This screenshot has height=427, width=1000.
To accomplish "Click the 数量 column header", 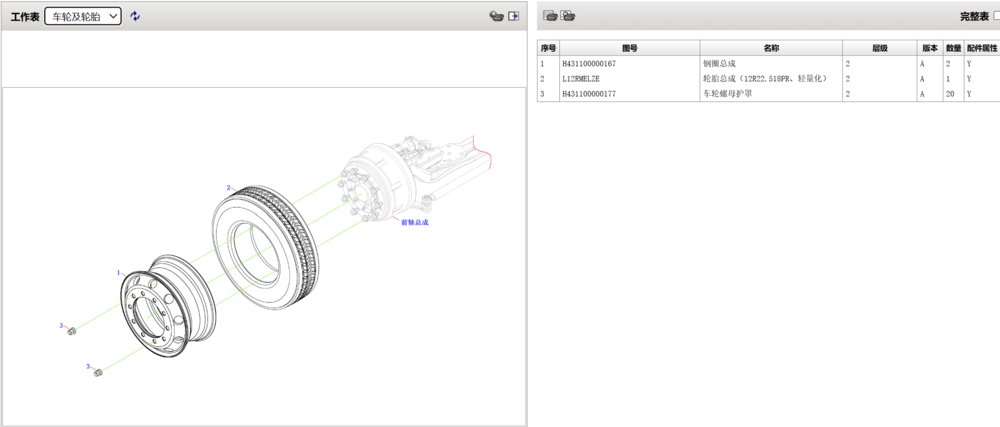I will click(953, 48).
